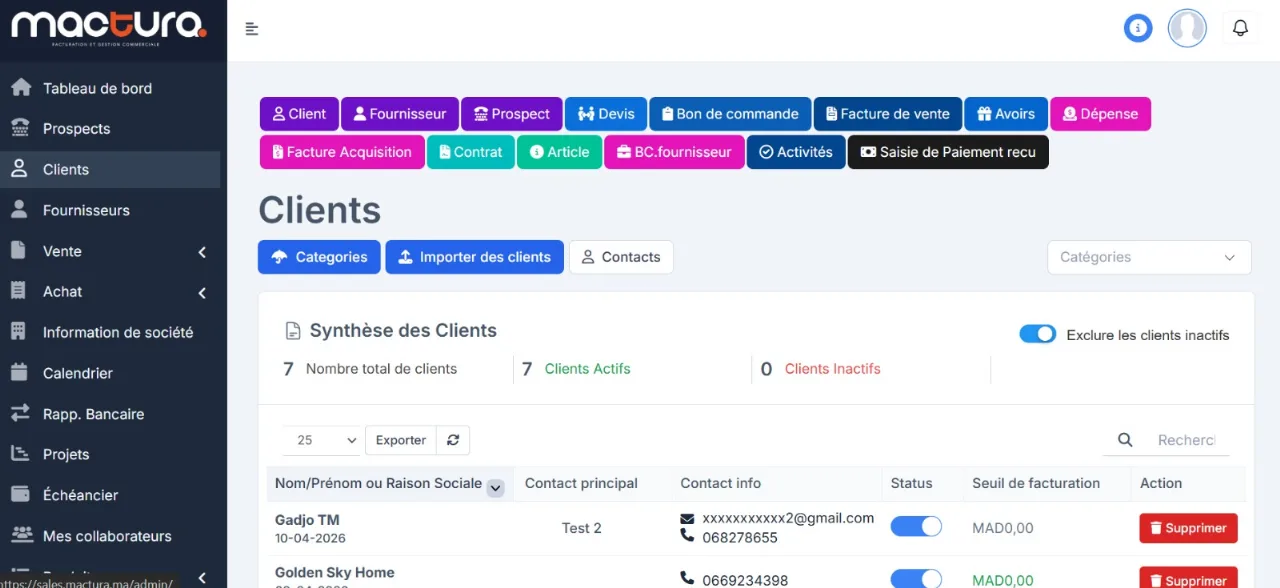This screenshot has height=588, width=1280.
Task: Click the Synthèse des Clients document icon
Action: pyautogui.click(x=293, y=331)
